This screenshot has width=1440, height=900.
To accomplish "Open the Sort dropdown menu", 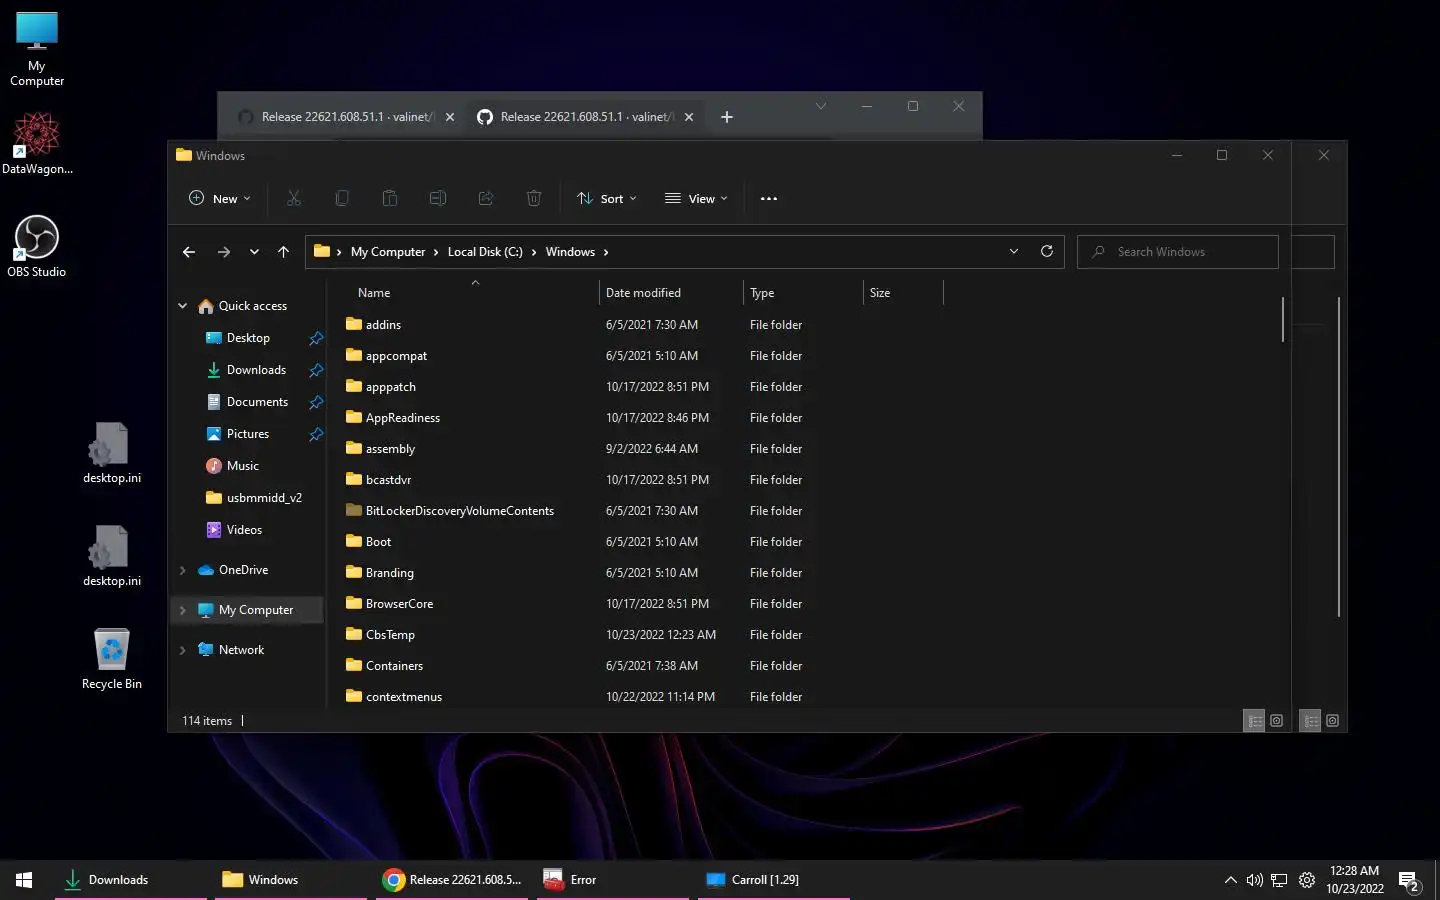I will [x=607, y=198].
